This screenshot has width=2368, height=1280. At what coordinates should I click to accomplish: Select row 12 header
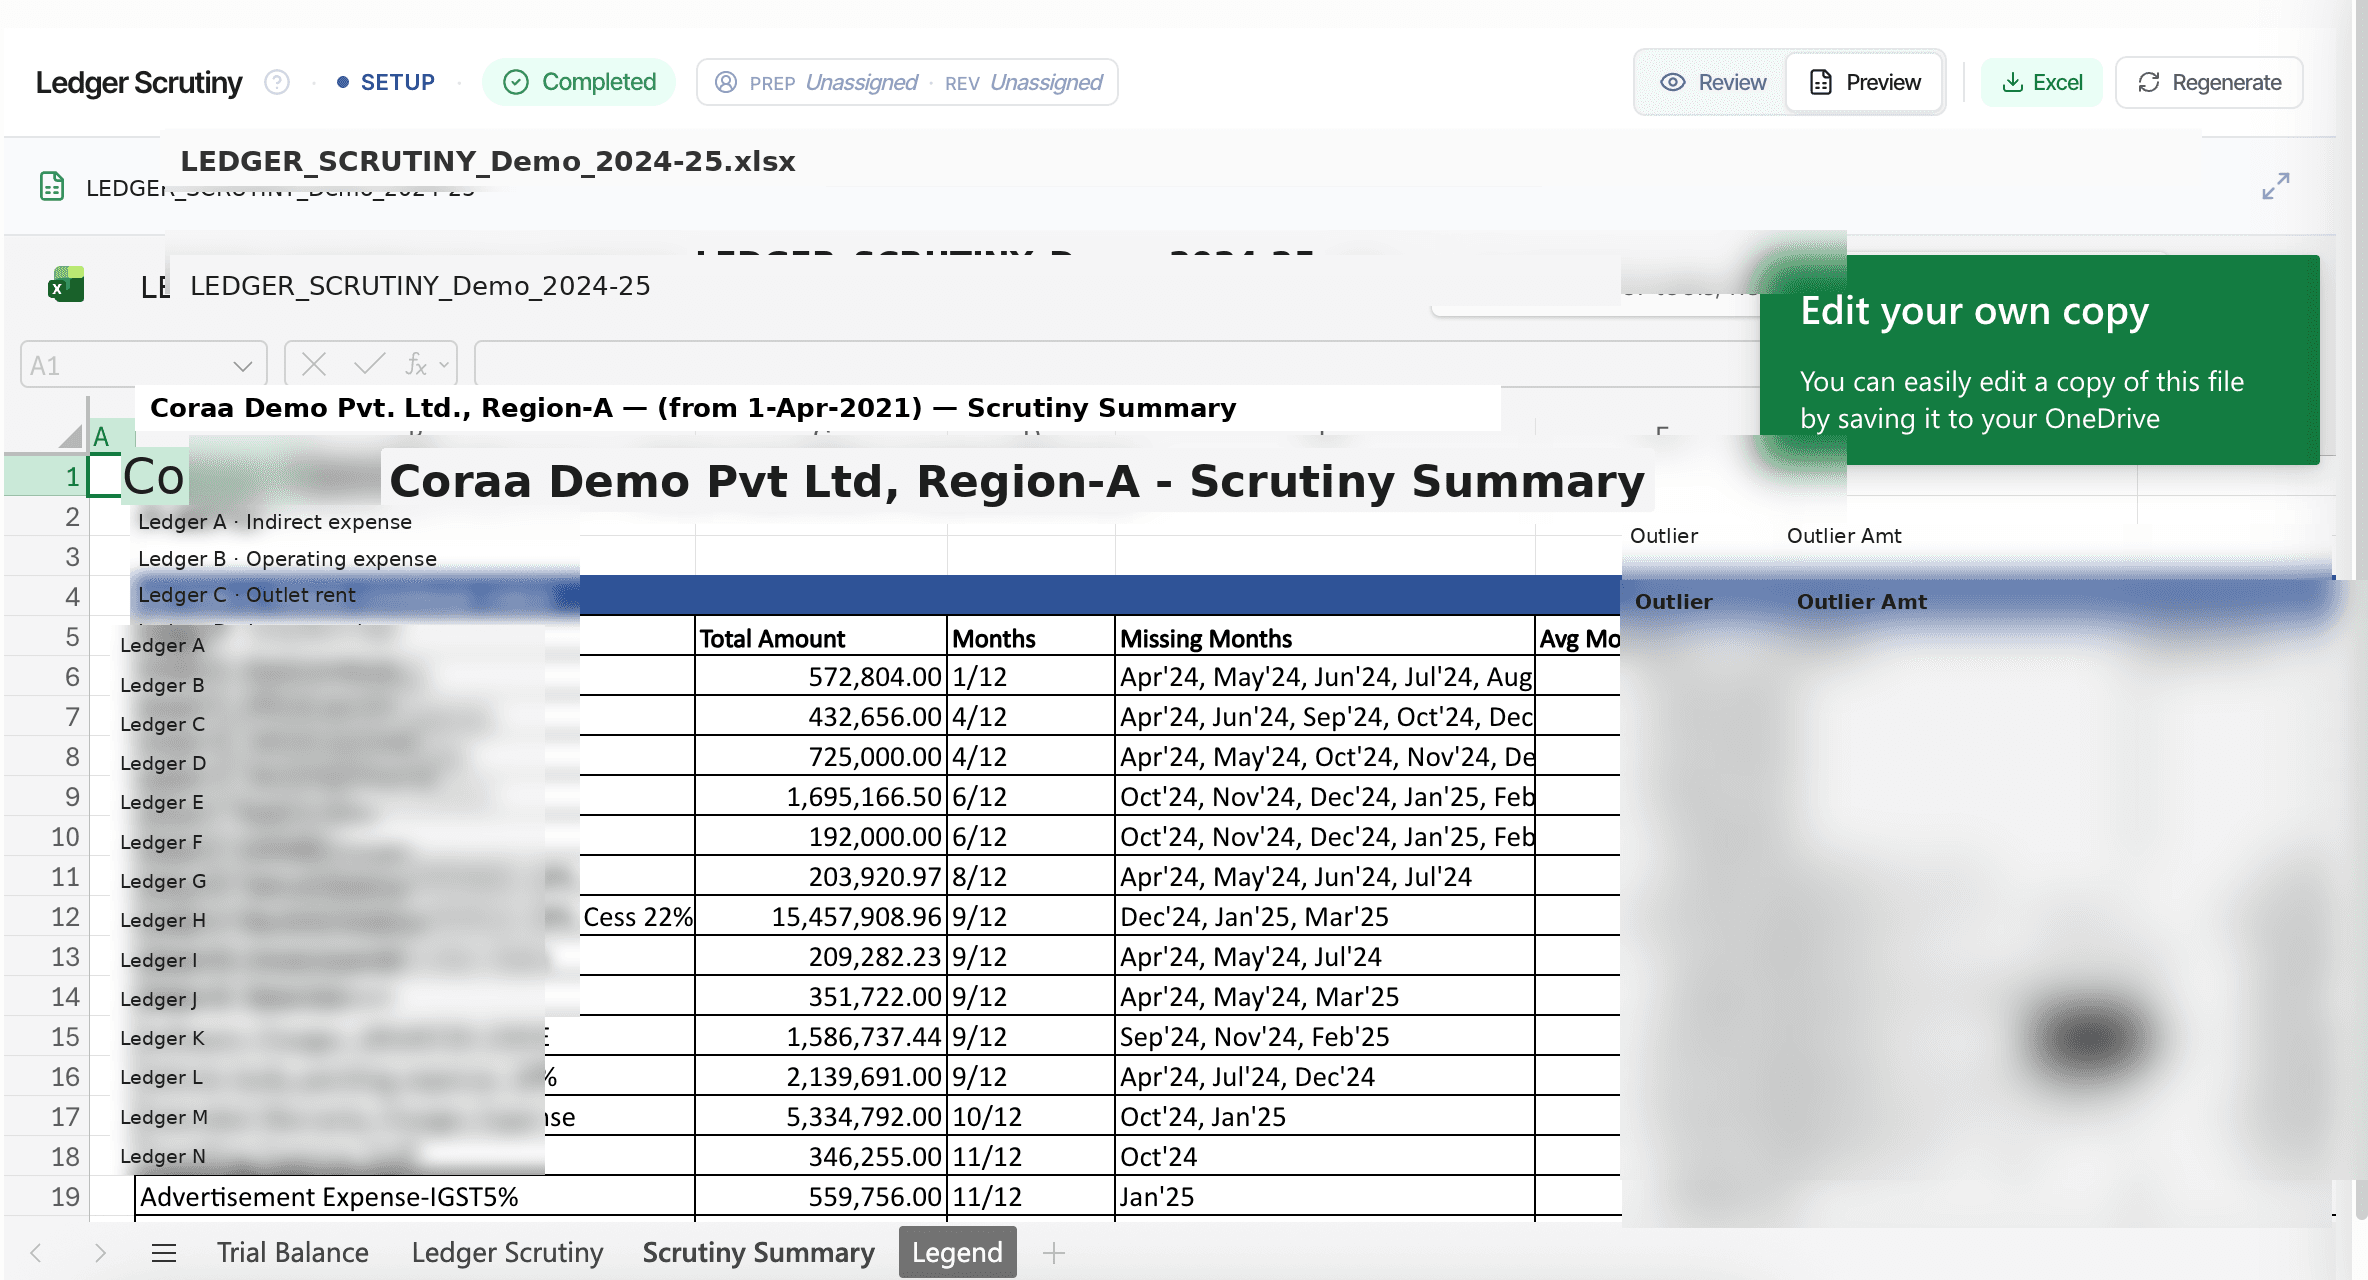[x=45, y=917]
